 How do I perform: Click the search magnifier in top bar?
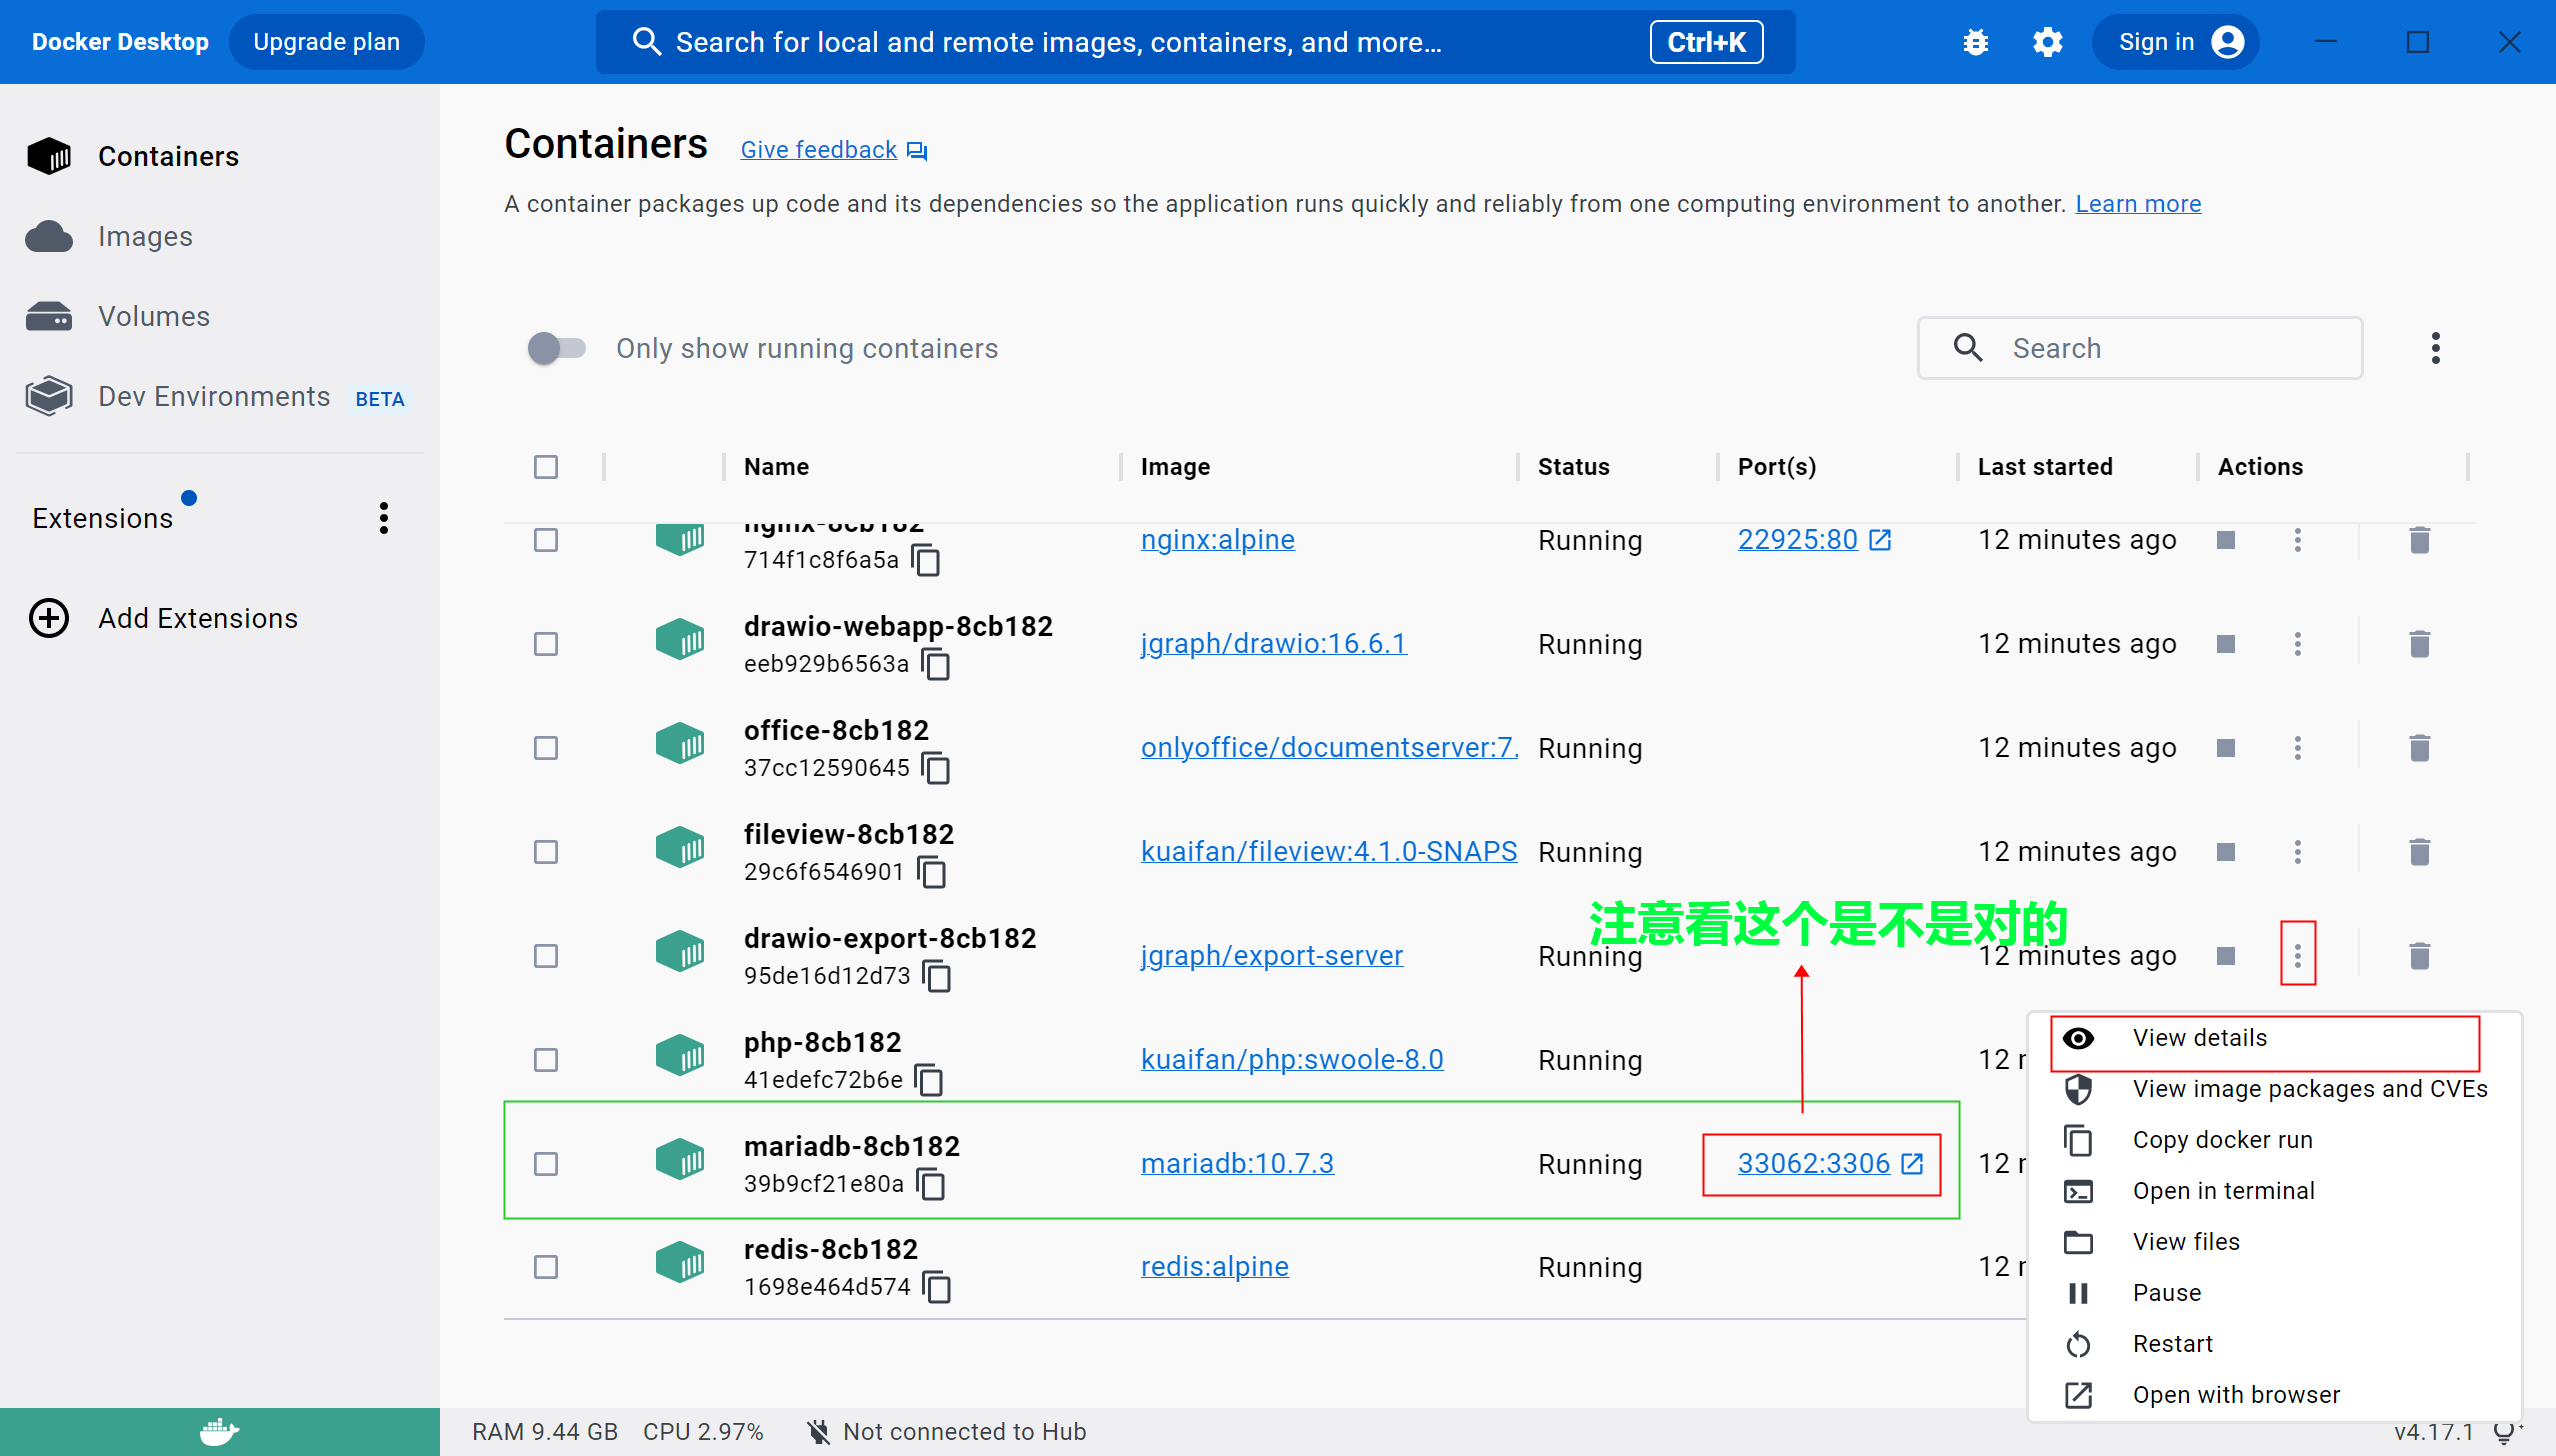click(647, 42)
